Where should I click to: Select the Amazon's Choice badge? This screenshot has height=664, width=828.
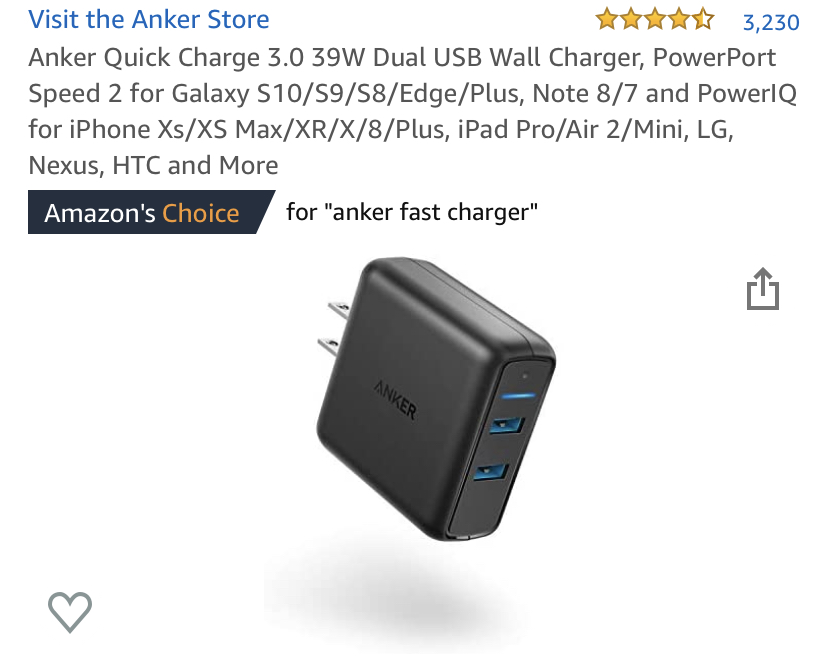[x=151, y=212]
